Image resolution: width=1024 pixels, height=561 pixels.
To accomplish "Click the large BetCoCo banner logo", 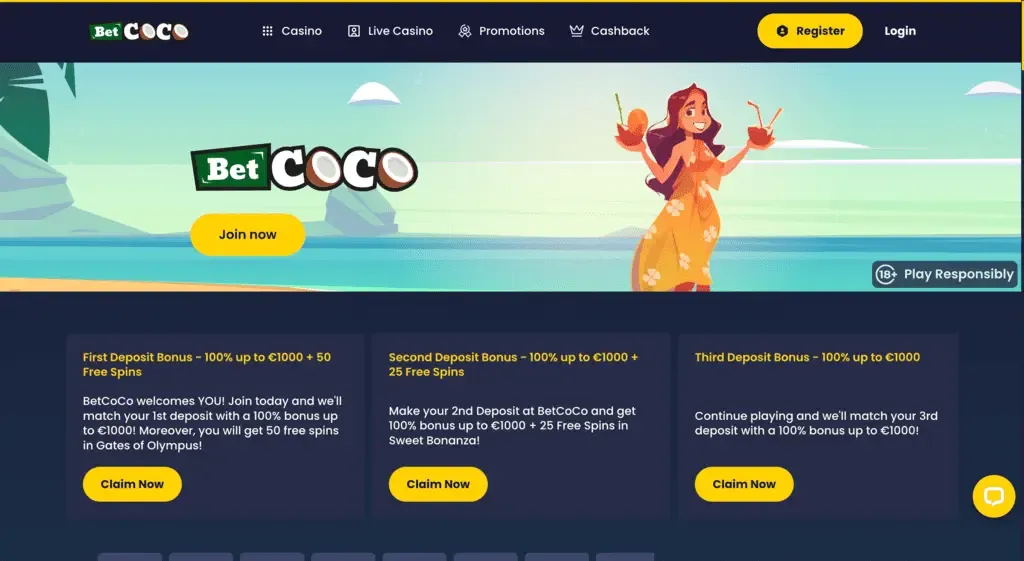I will (x=304, y=168).
